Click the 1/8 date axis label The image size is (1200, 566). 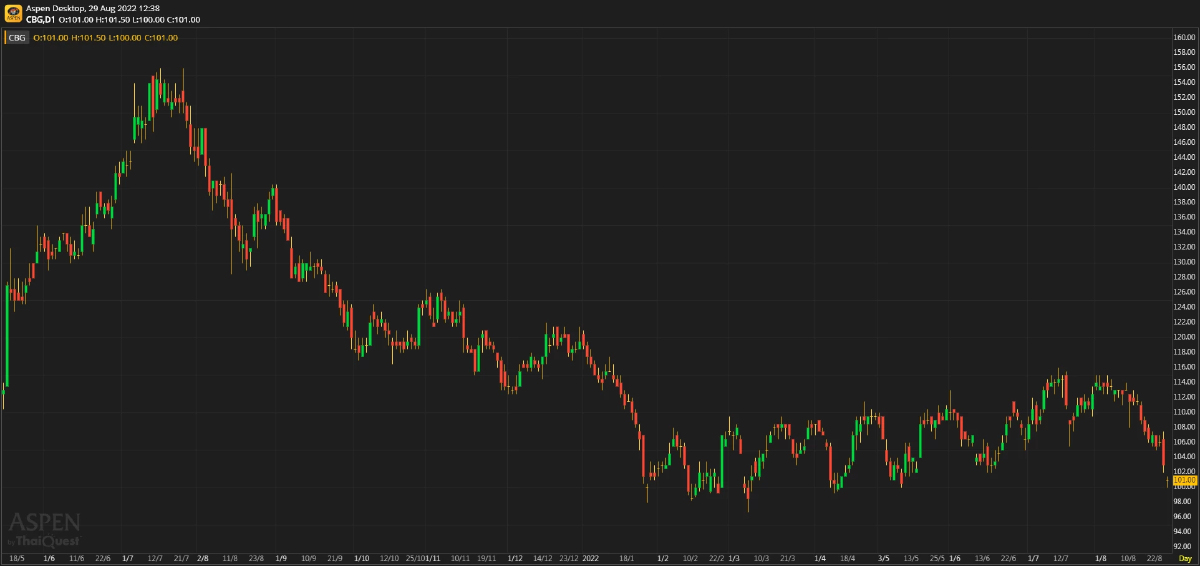coord(1100,559)
